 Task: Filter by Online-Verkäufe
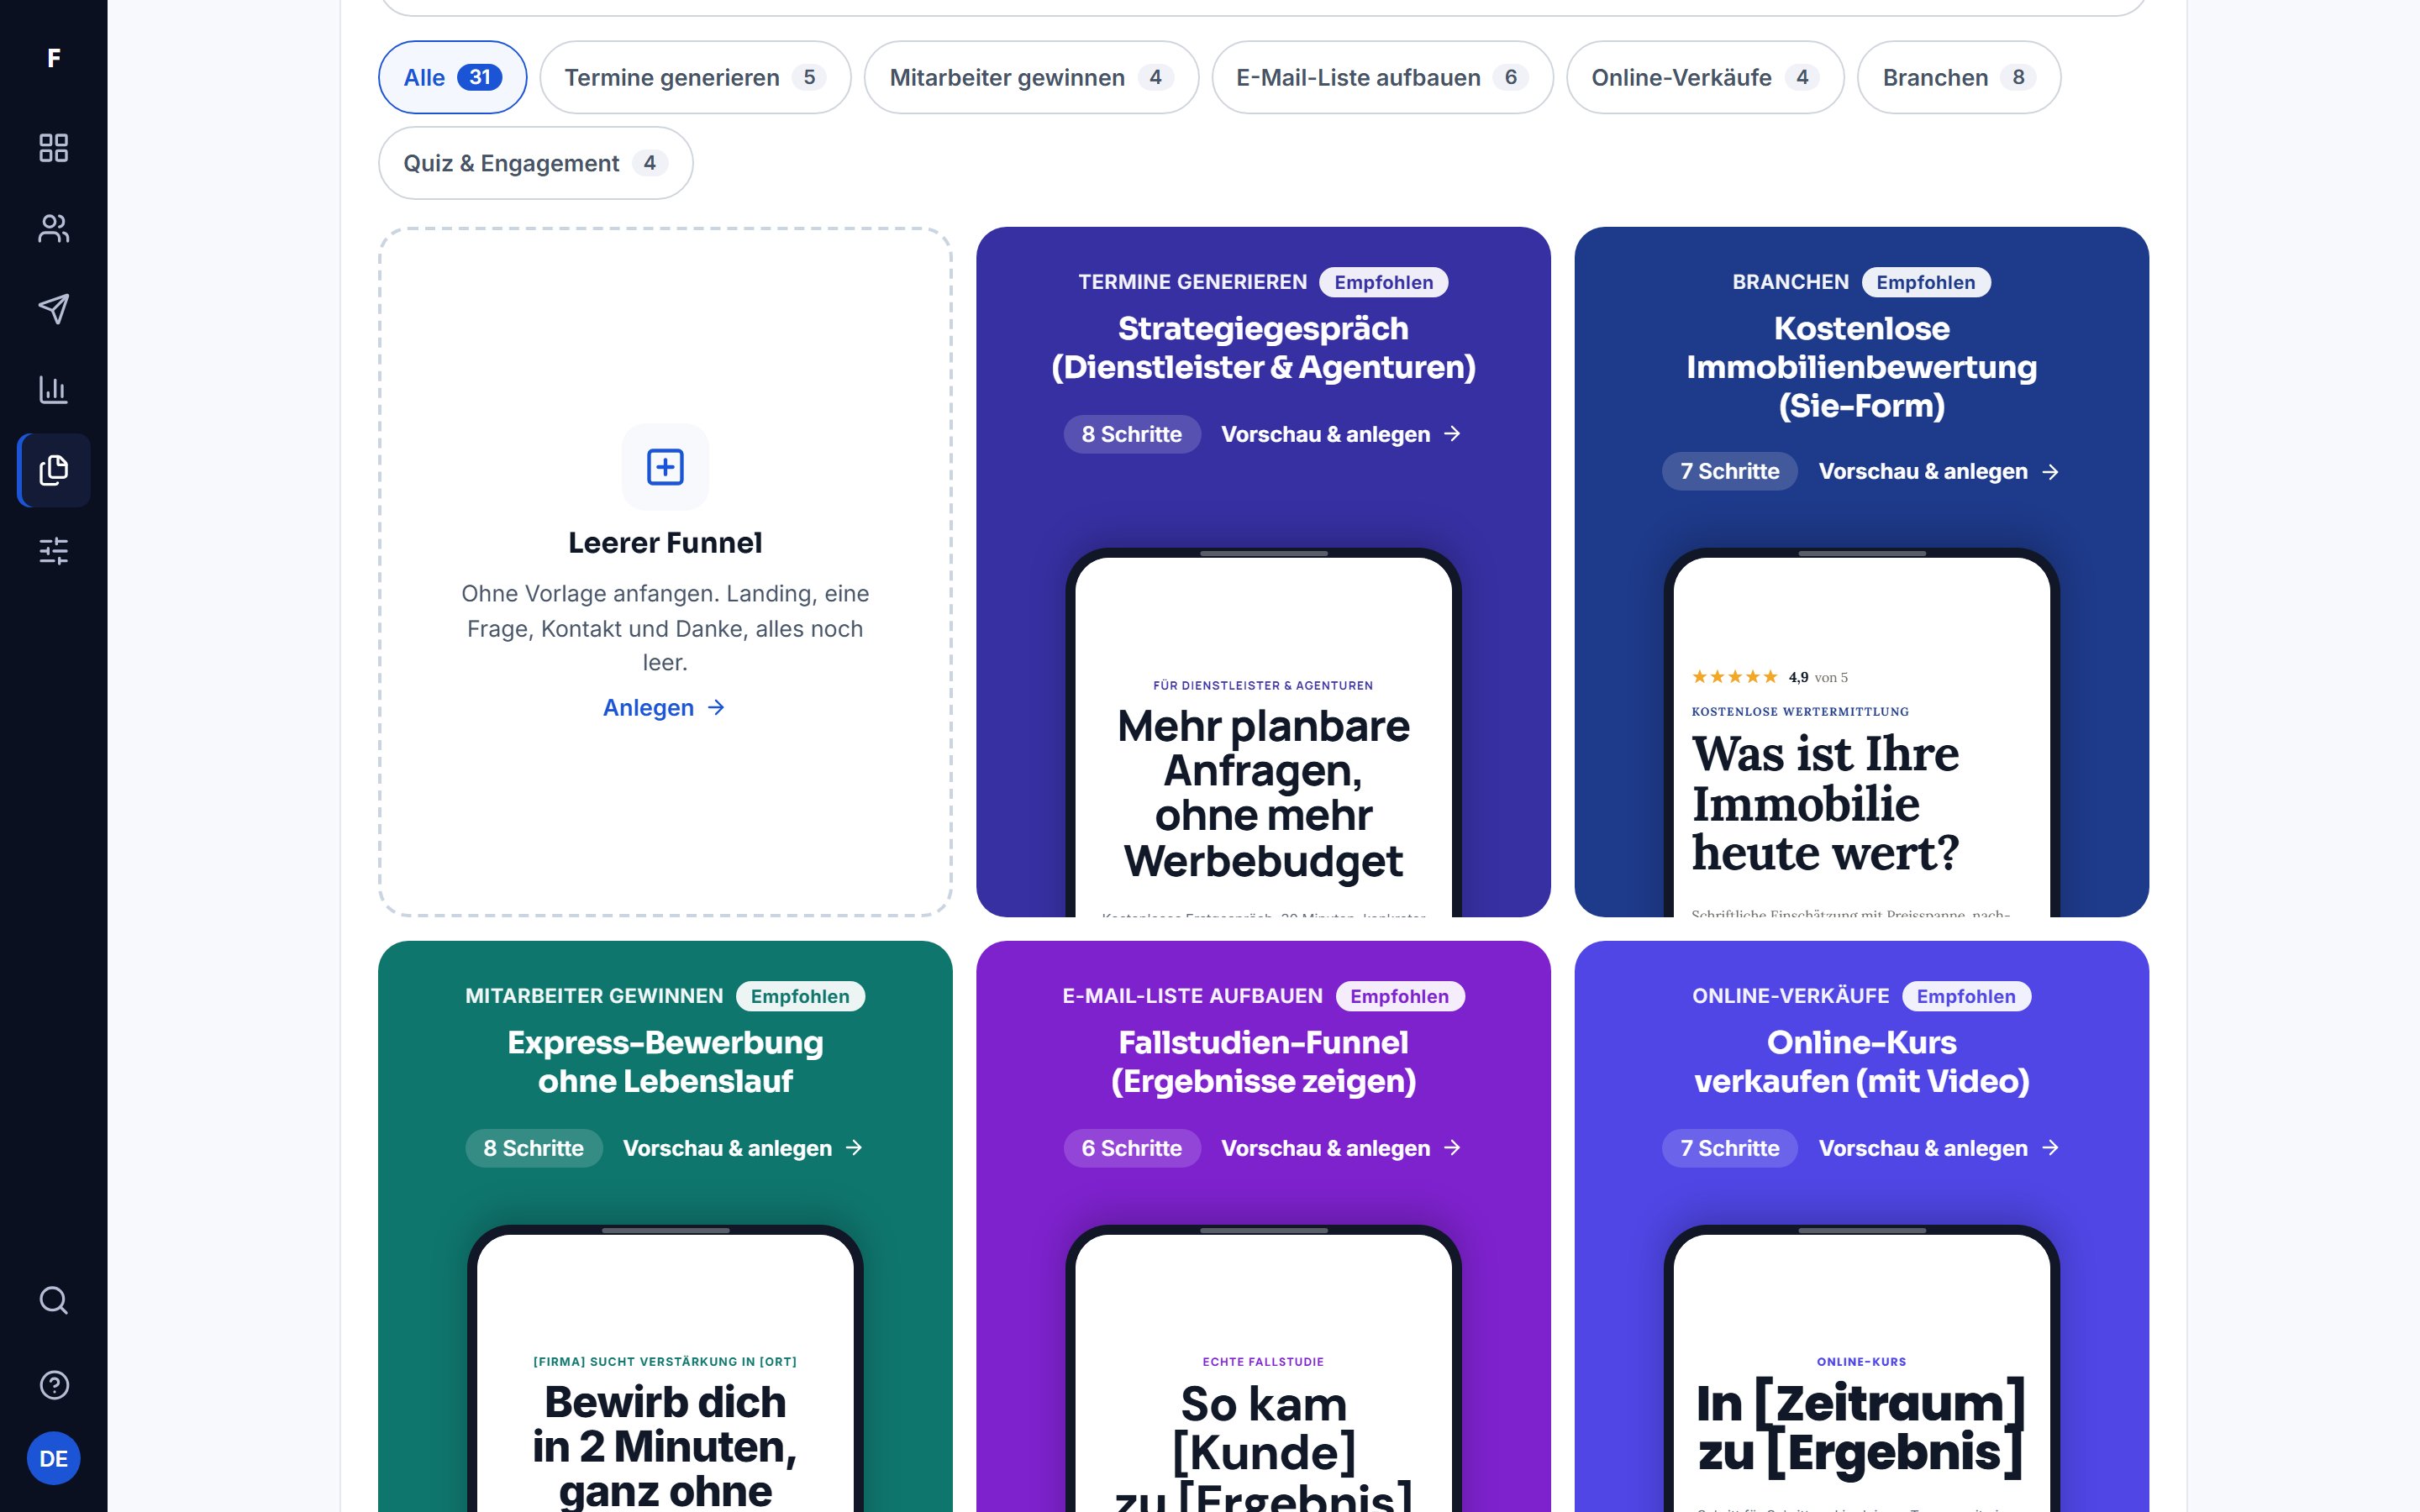point(1705,77)
